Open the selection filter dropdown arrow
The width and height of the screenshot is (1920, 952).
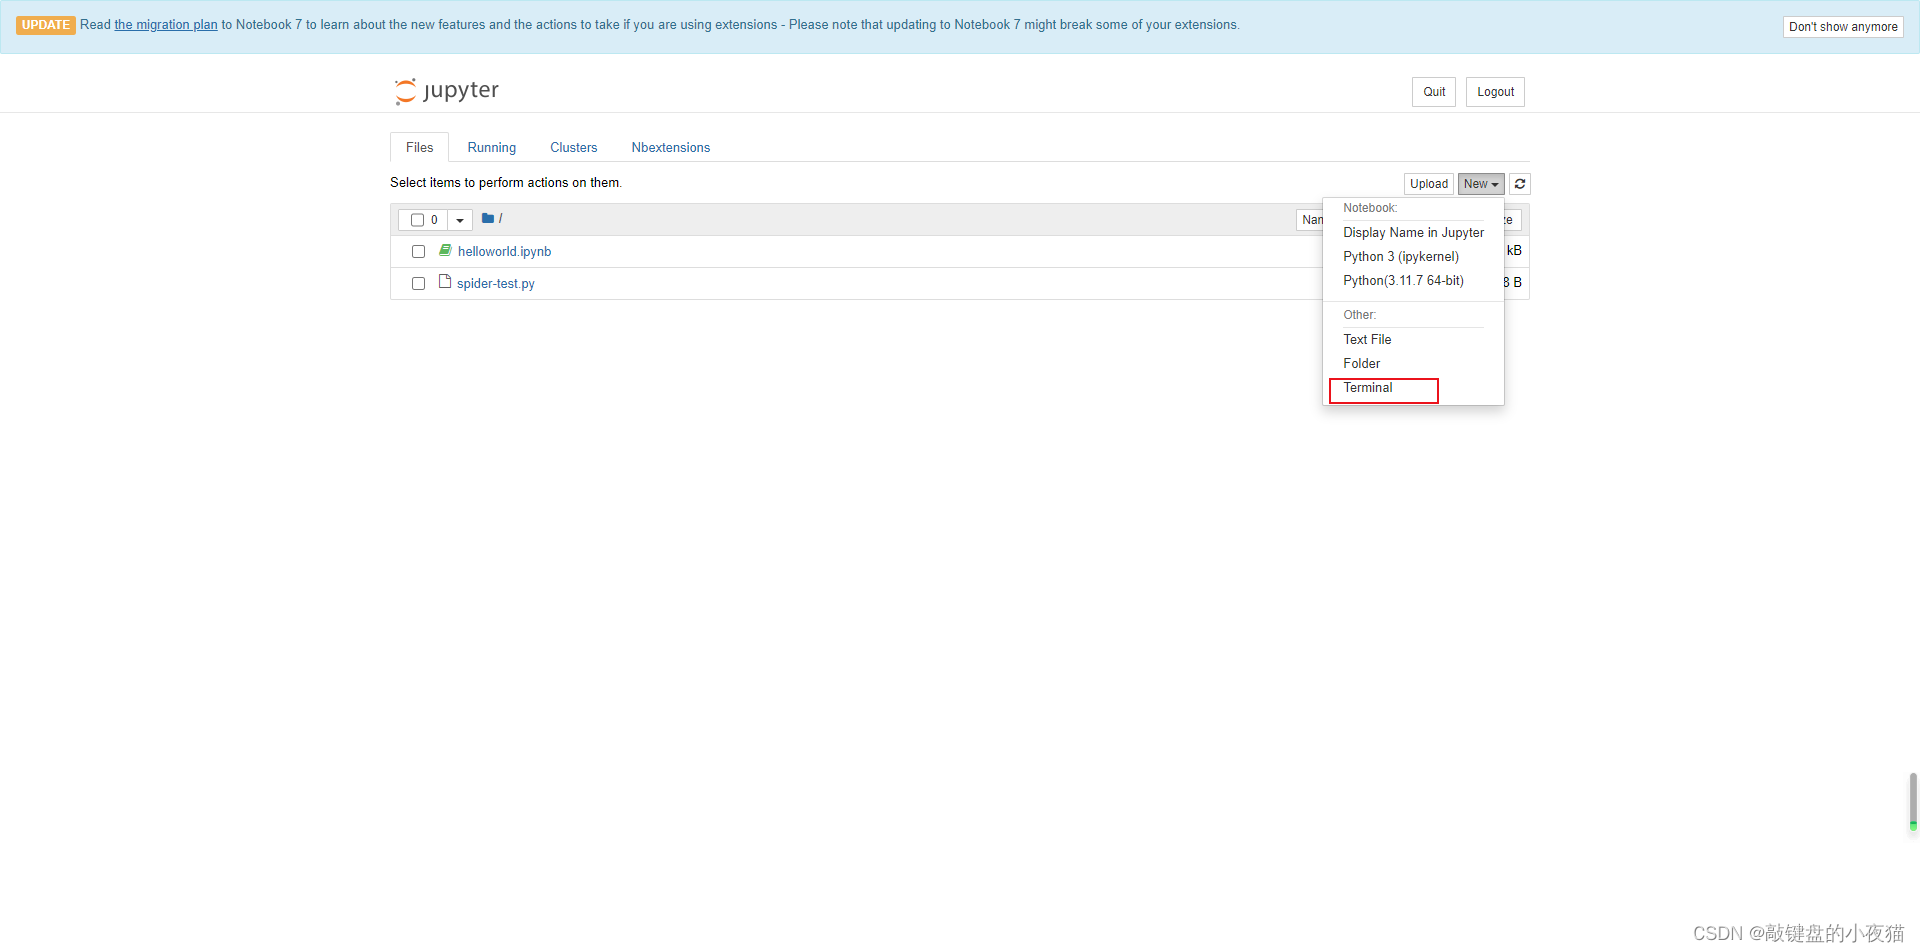pos(460,220)
